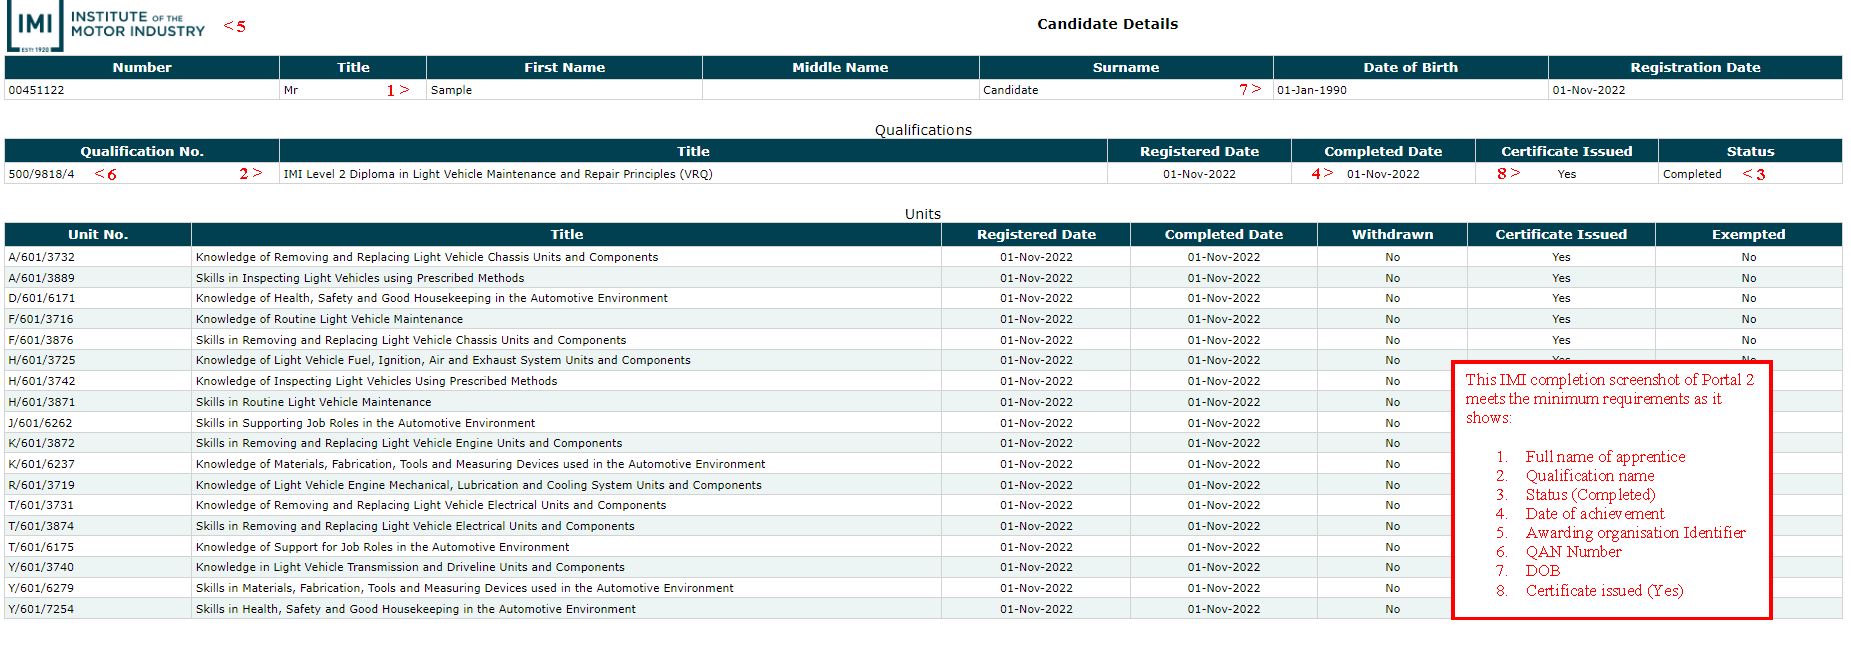Click QAN Number in the red annotation box
Image resolution: width=1851 pixels, height=650 pixels.
click(1573, 552)
